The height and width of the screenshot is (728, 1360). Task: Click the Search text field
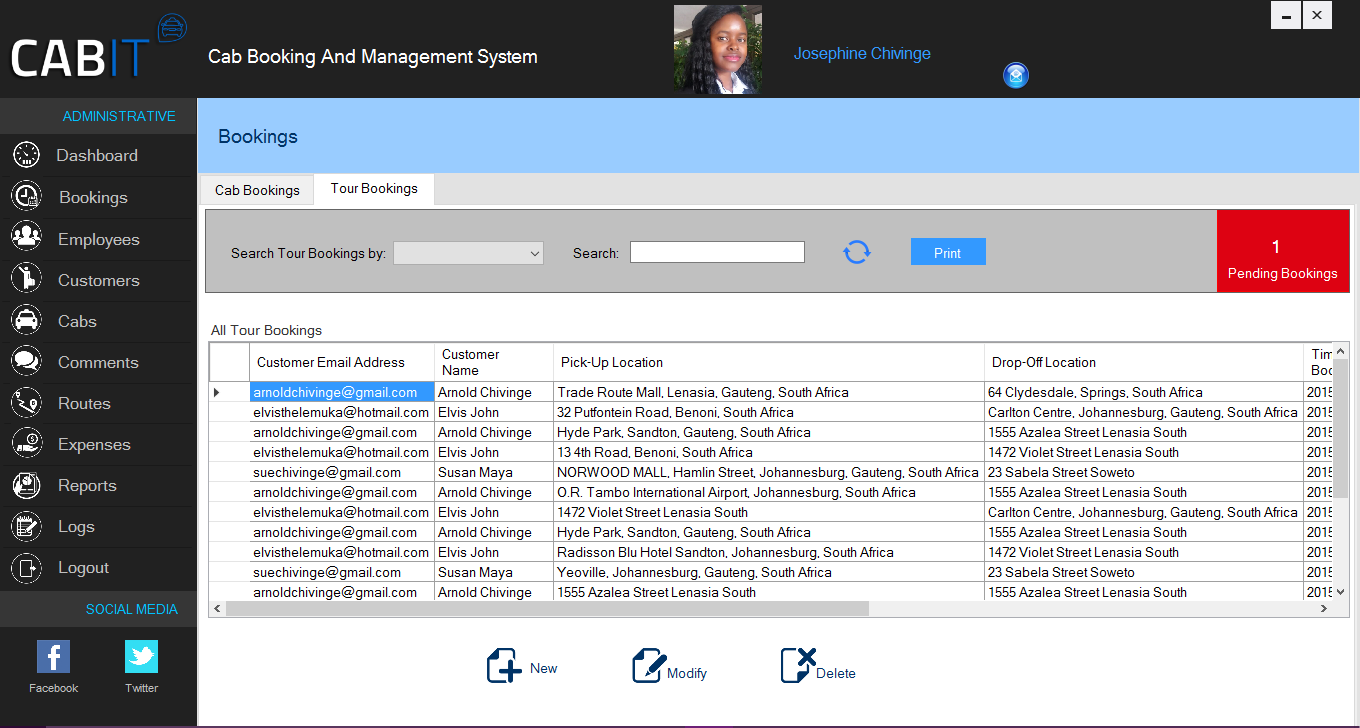(x=717, y=252)
